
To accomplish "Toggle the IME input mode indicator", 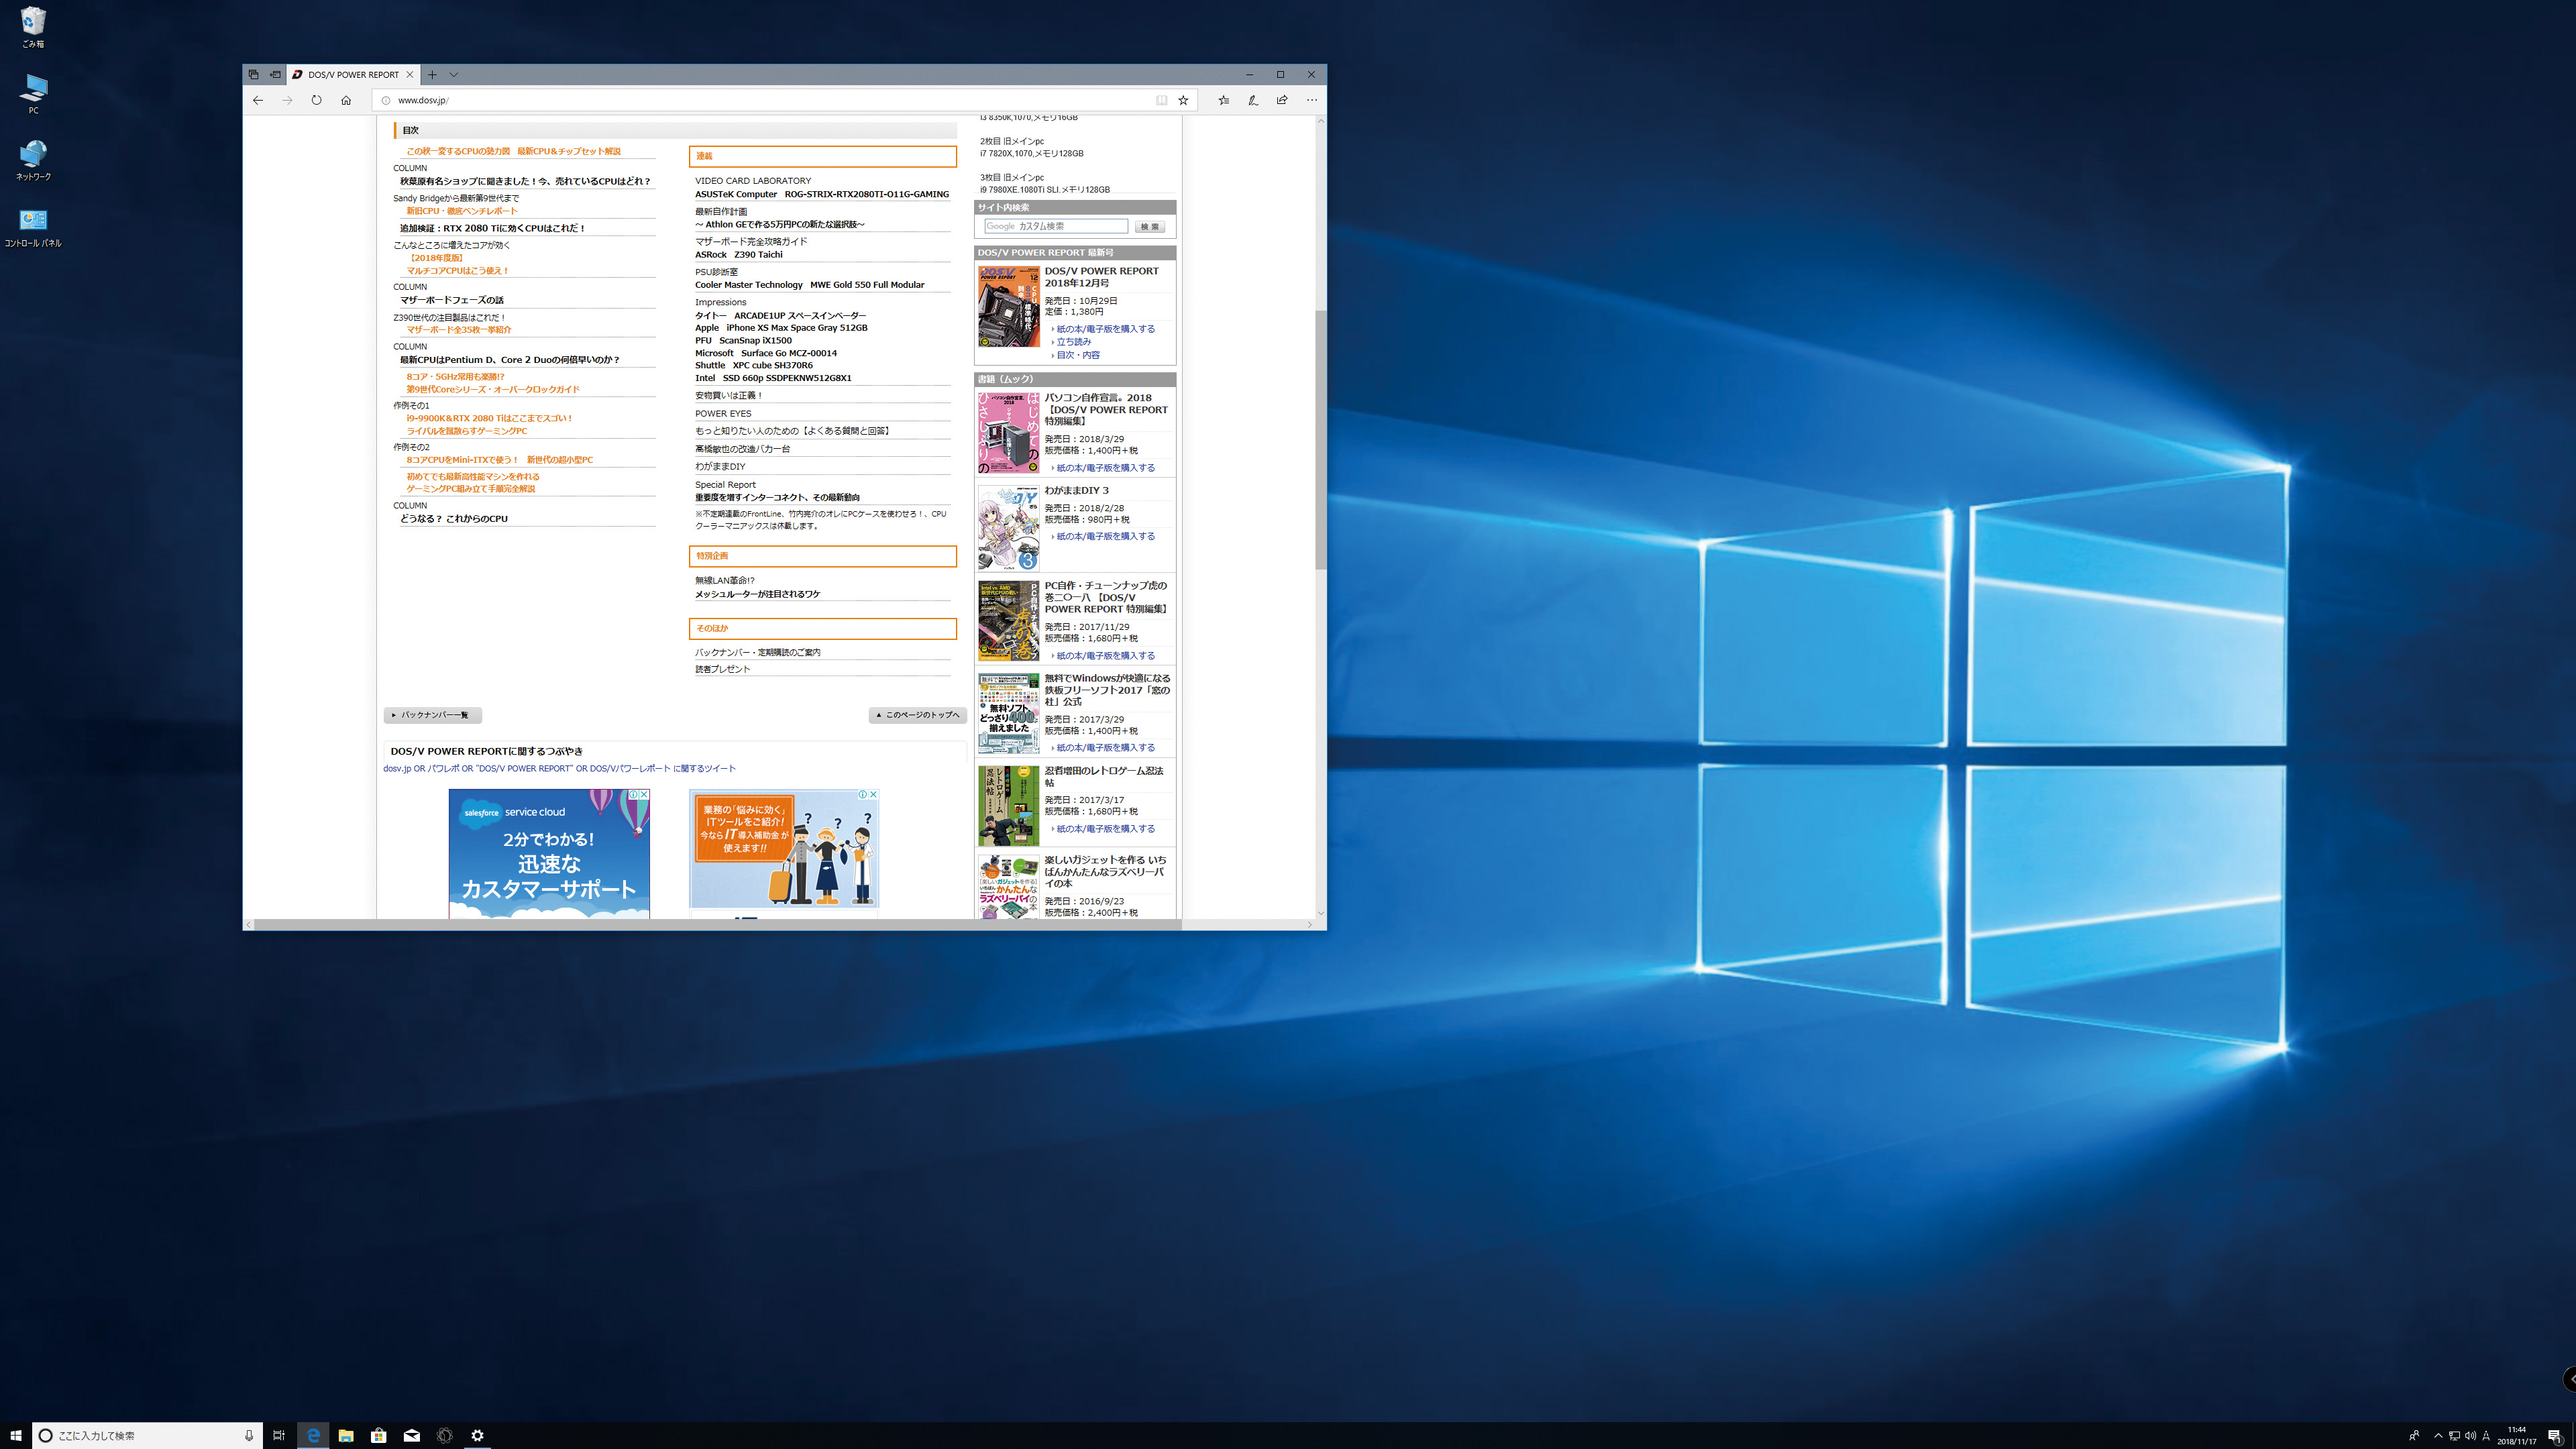I will tap(2486, 1436).
